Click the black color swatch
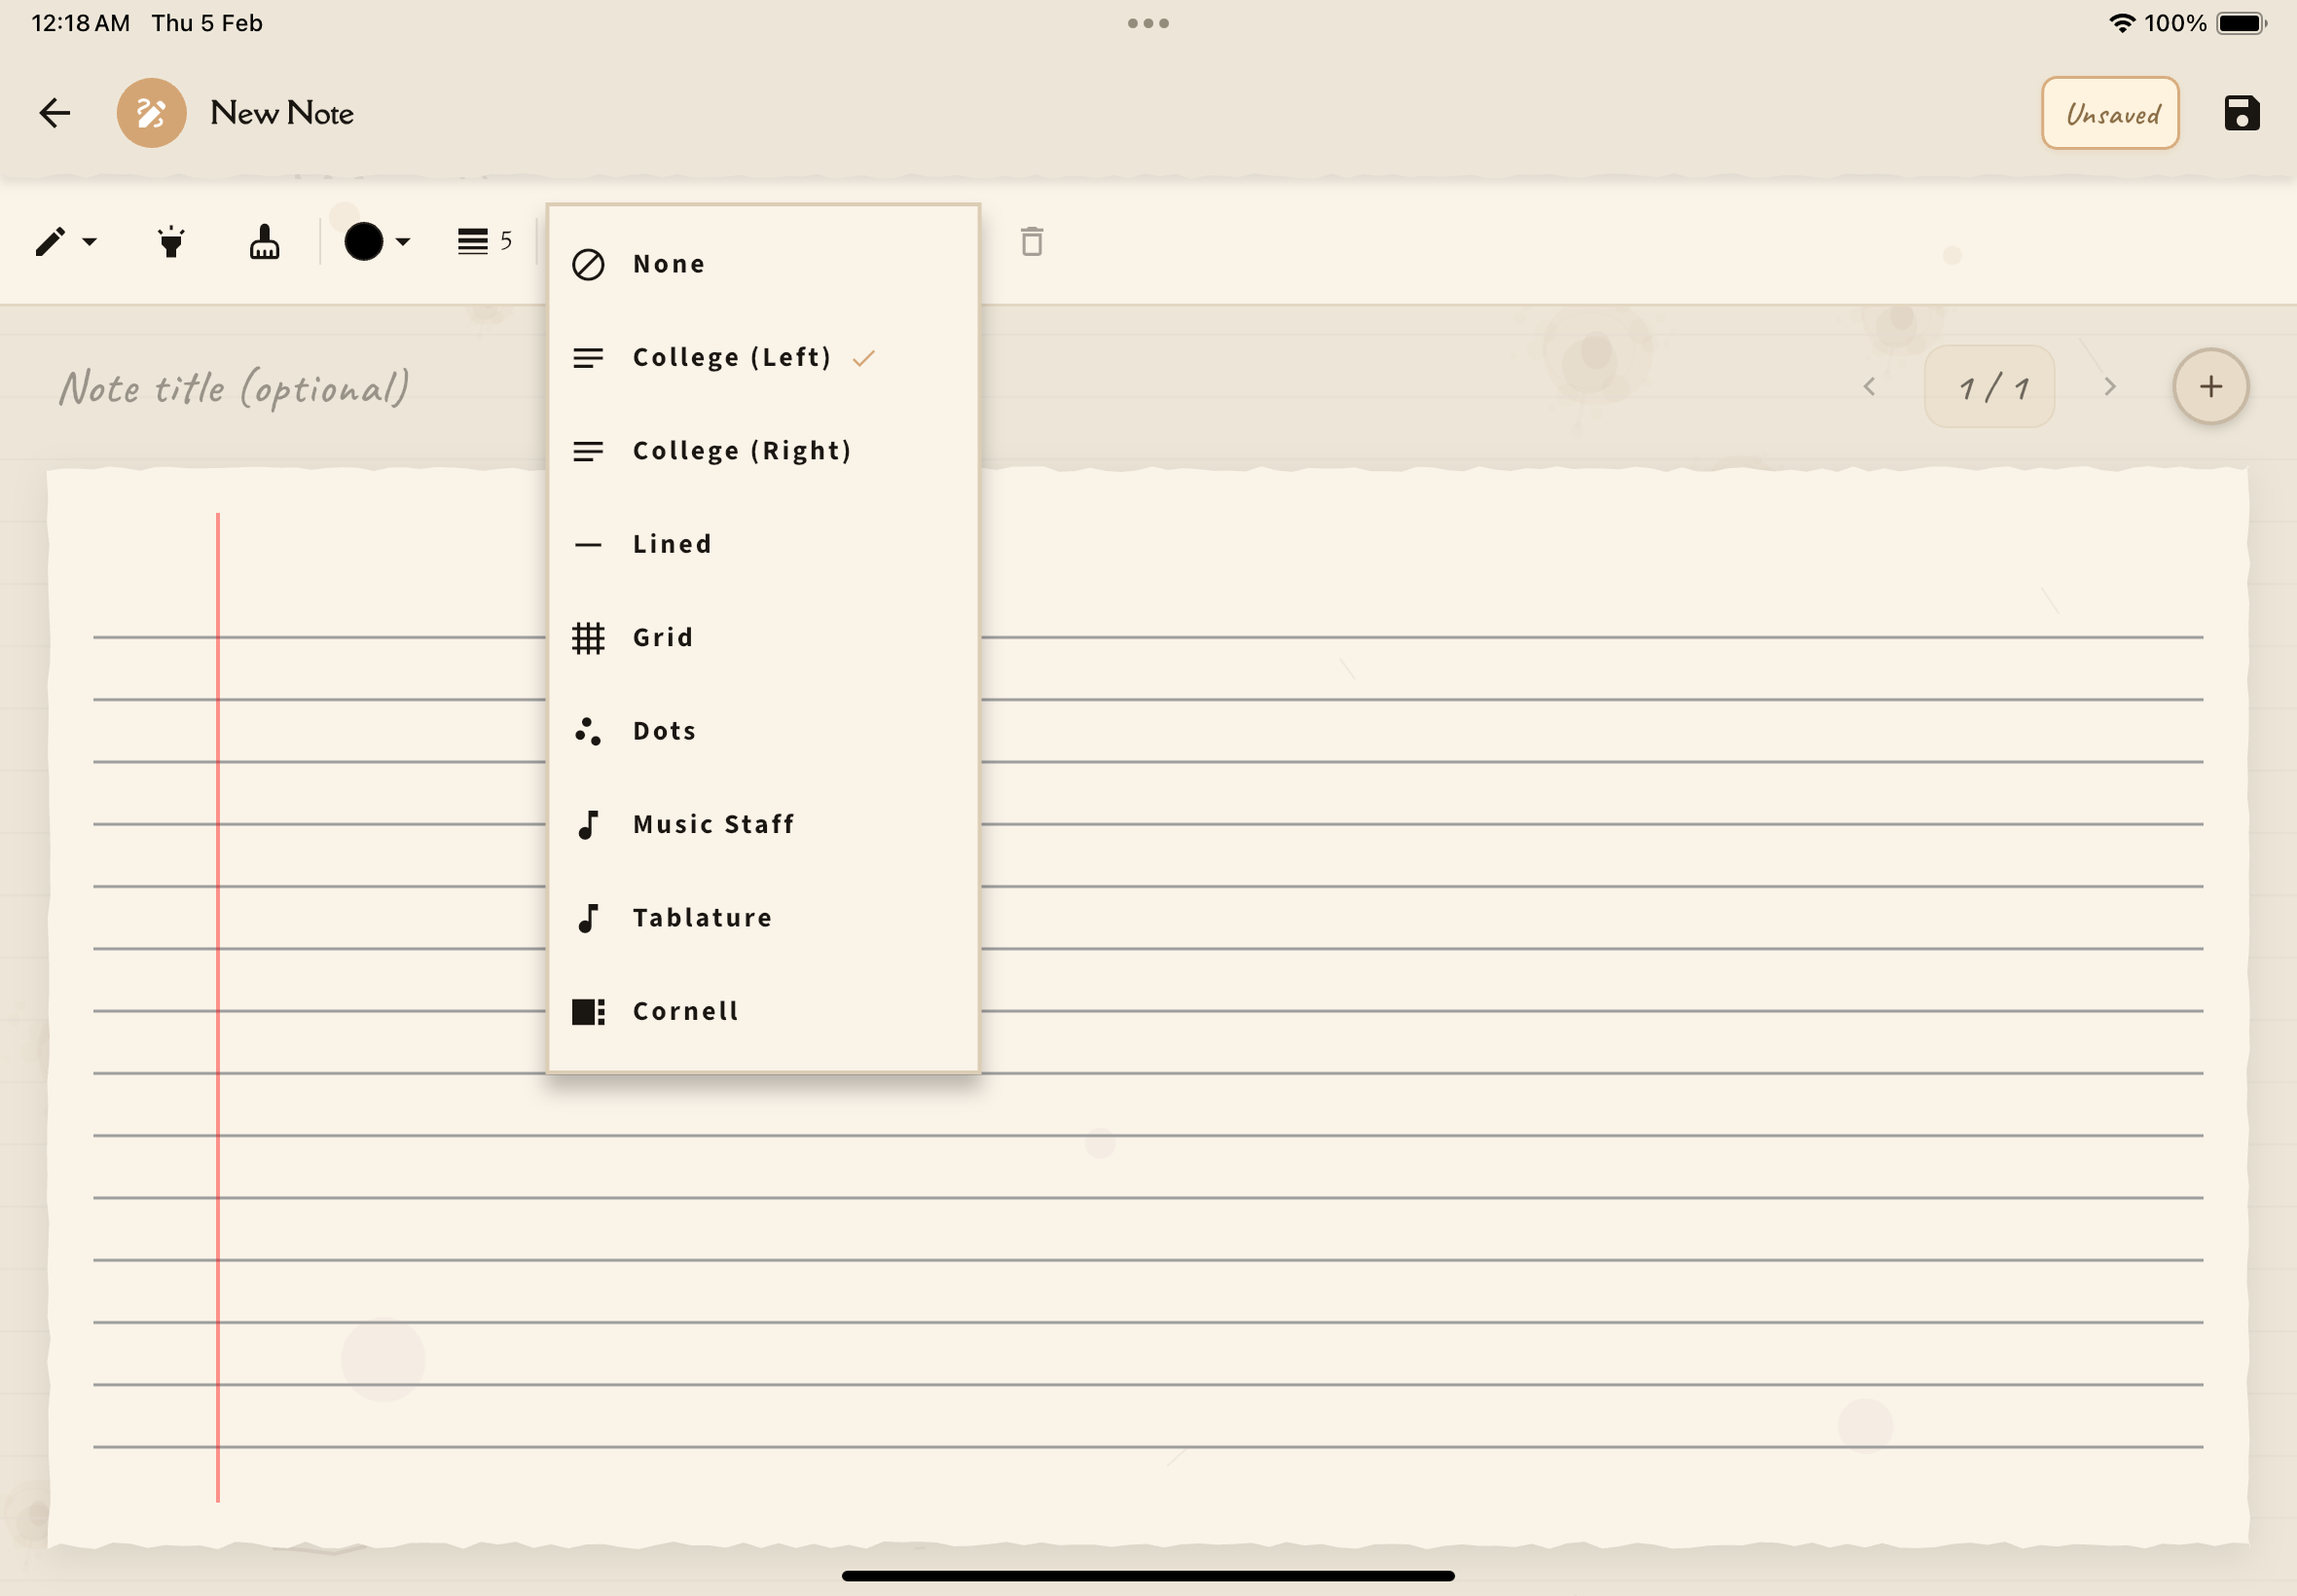The image size is (2297, 1596). pyautogui.click(x=364, y=242)
